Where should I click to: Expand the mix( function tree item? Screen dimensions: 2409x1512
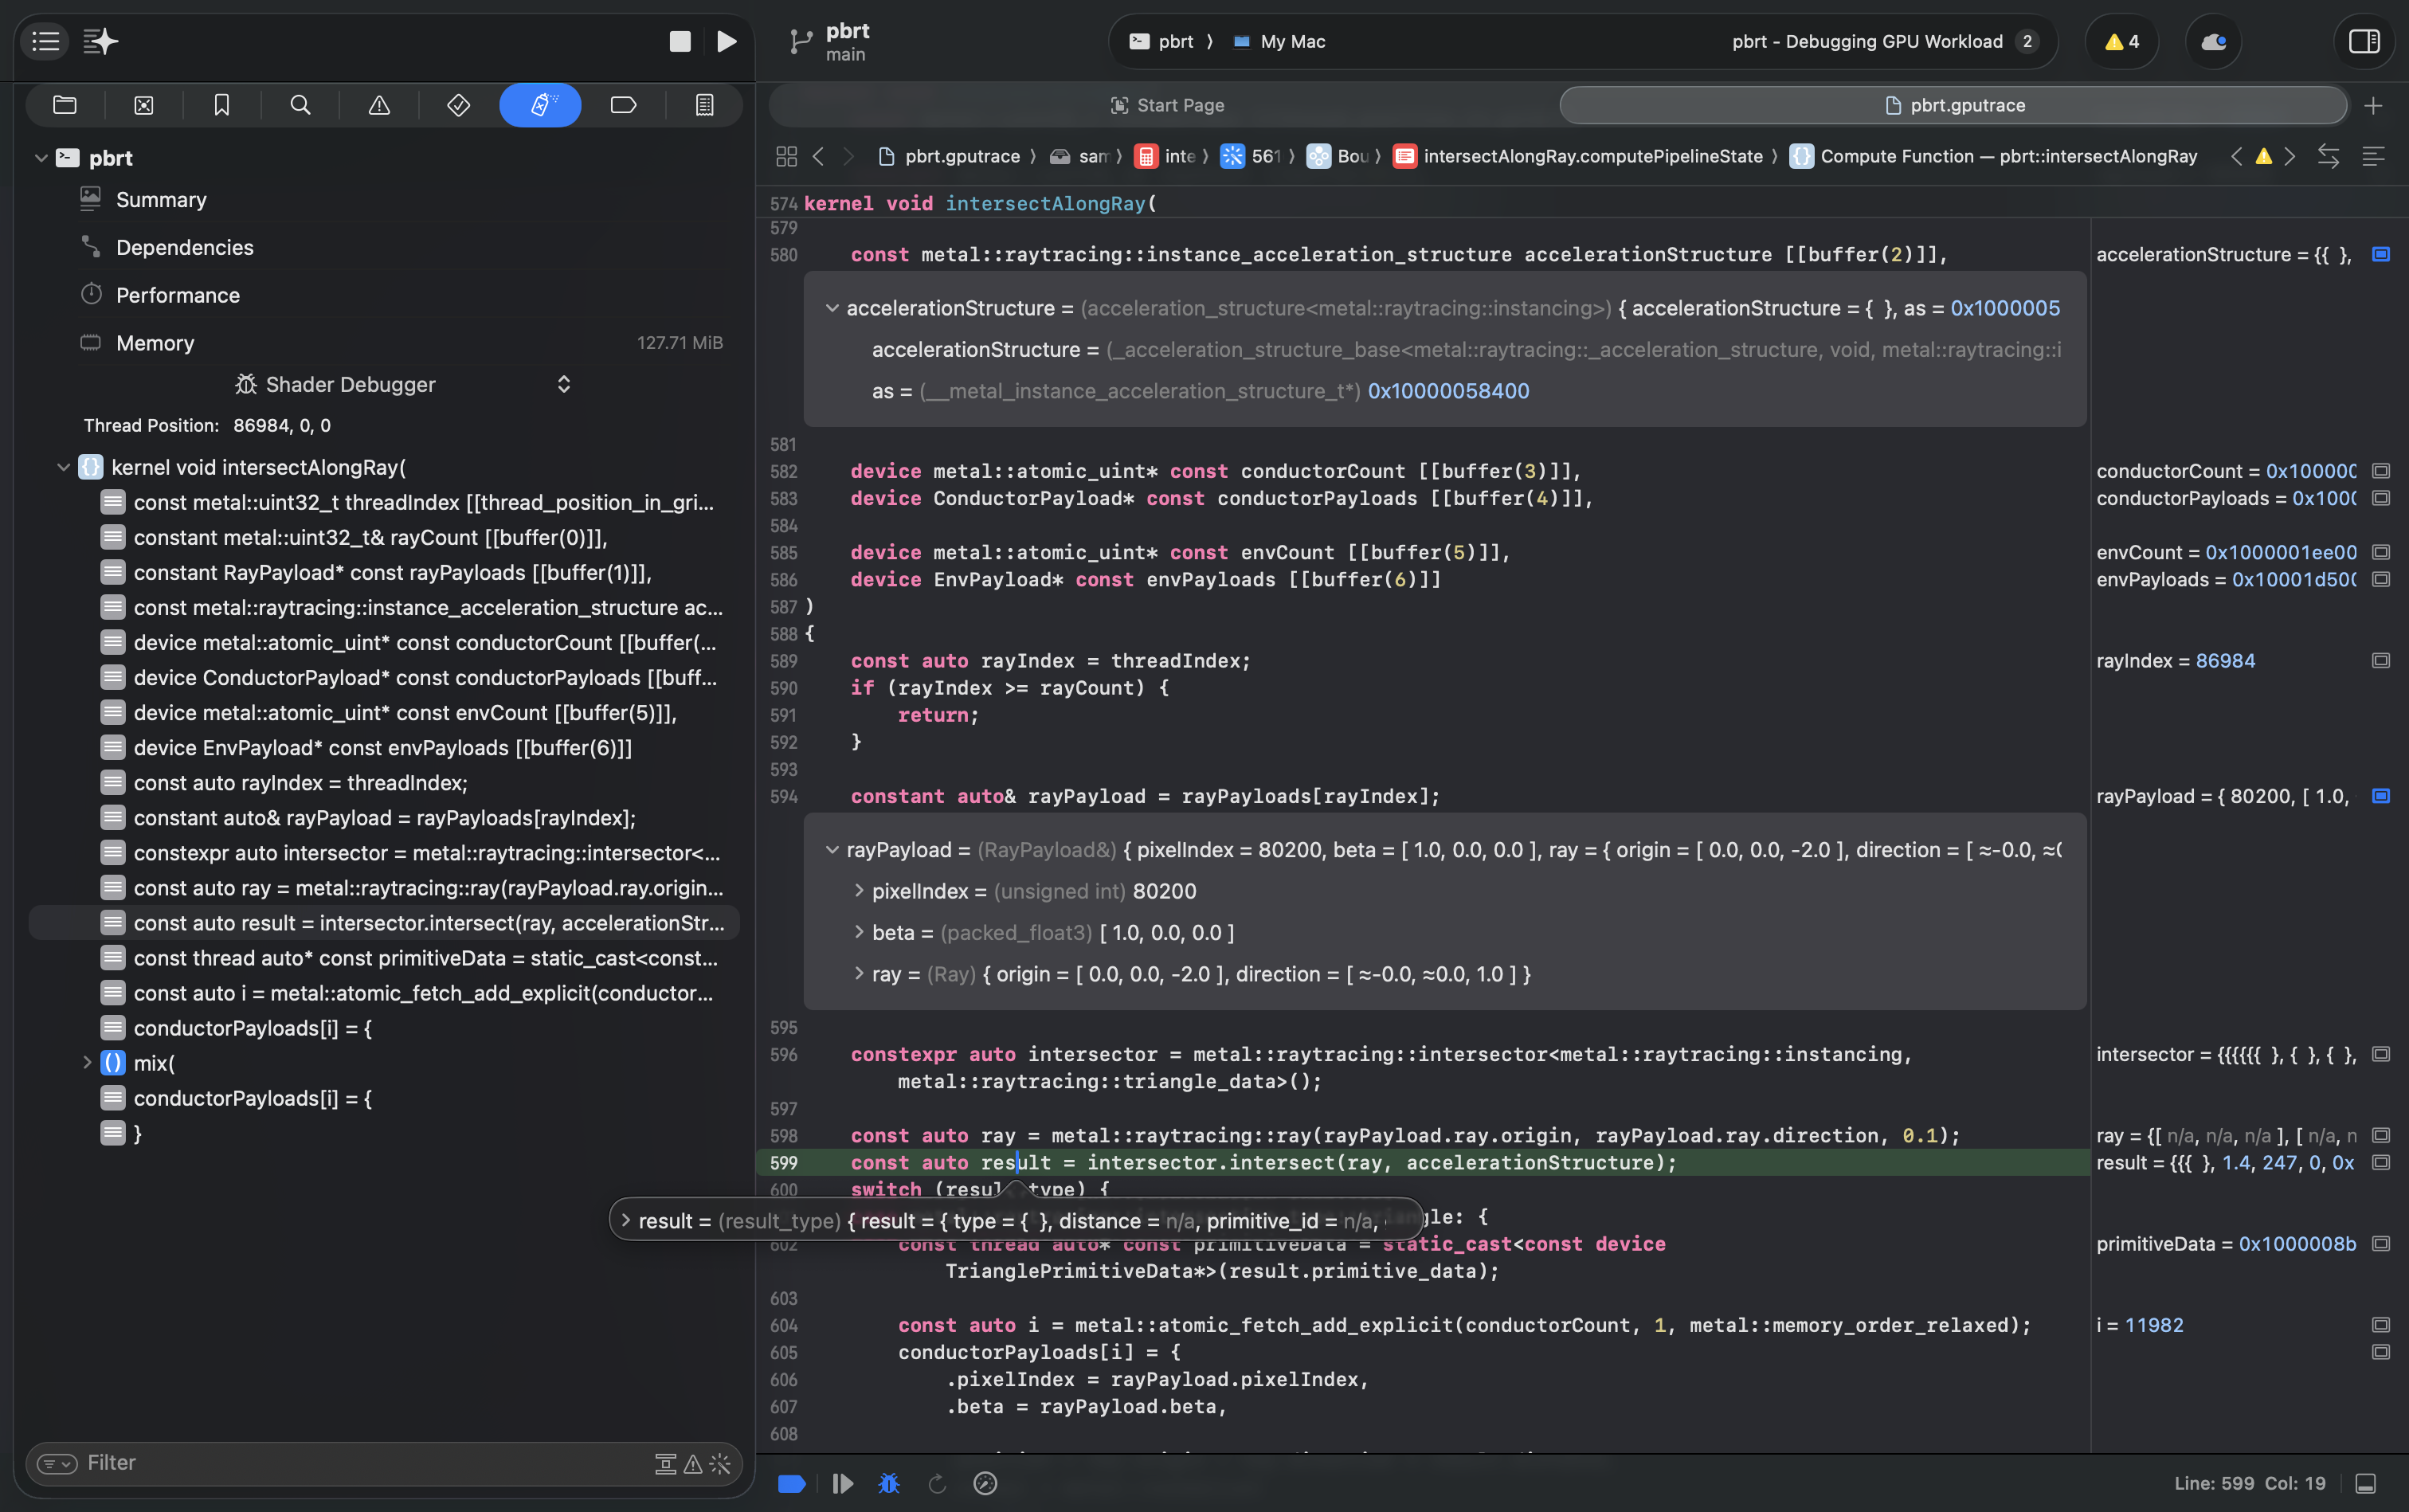click(x=87, y=1063)
